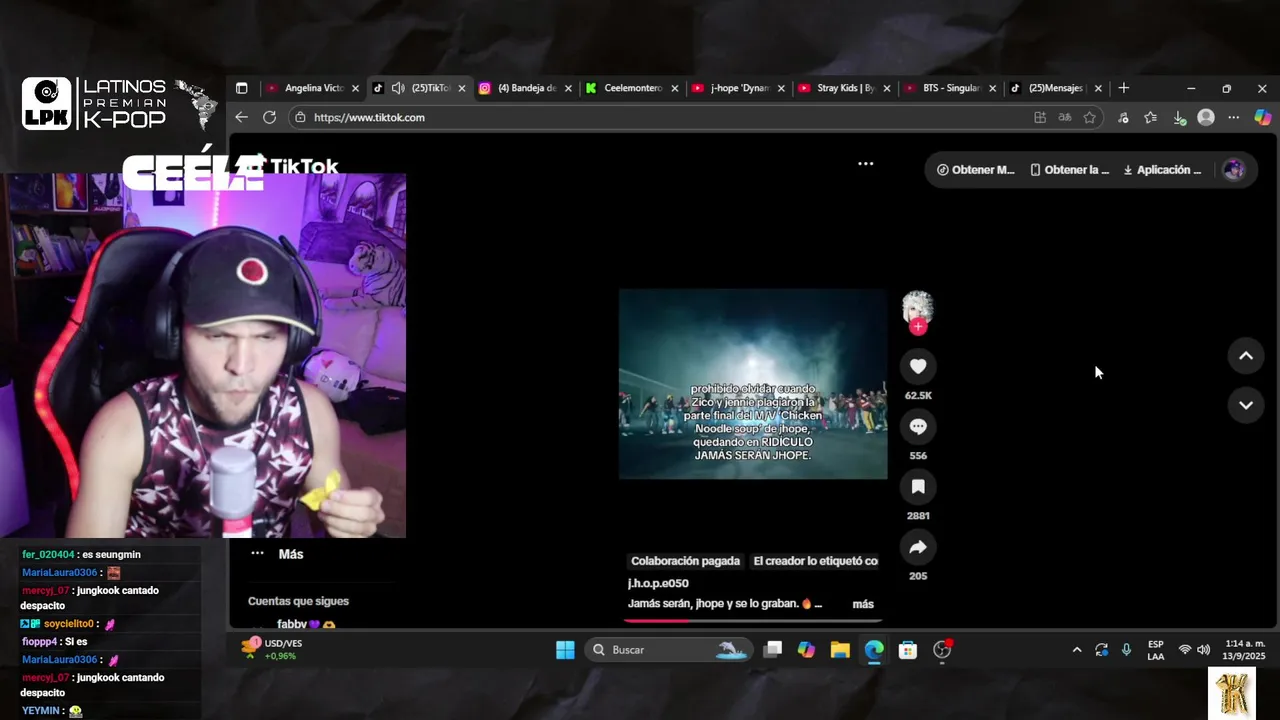Open tab actions menu icon
Viewport: 1280px width, 720px height.
(x=241, y=88)
